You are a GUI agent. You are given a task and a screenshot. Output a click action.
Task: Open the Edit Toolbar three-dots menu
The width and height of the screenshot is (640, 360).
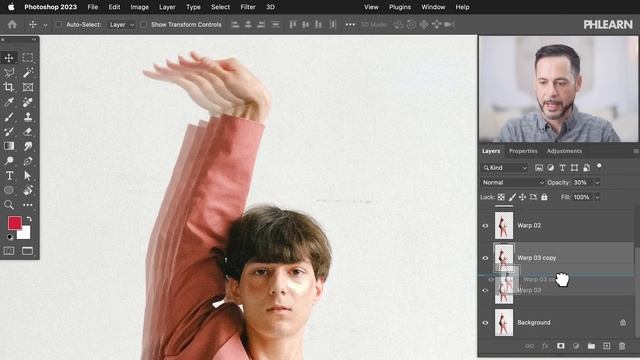point(28,205)
